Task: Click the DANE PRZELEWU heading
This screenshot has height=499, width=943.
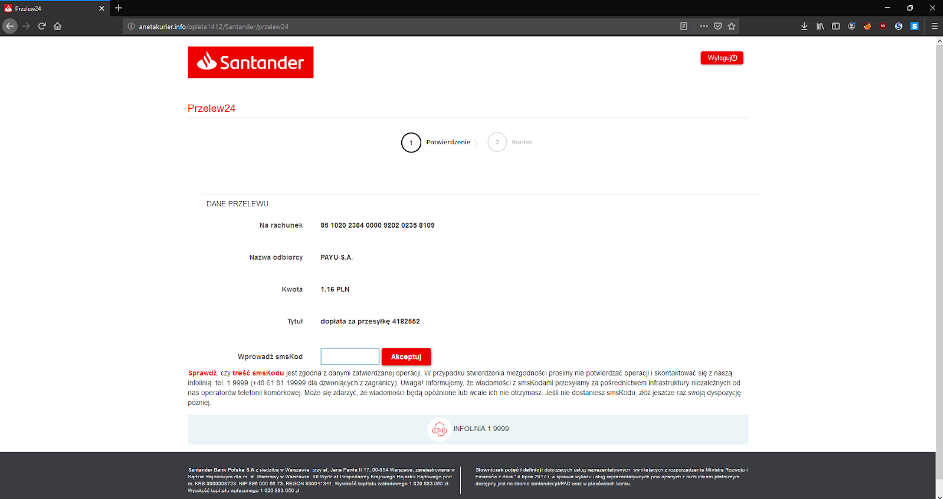Action: (237, 204)
